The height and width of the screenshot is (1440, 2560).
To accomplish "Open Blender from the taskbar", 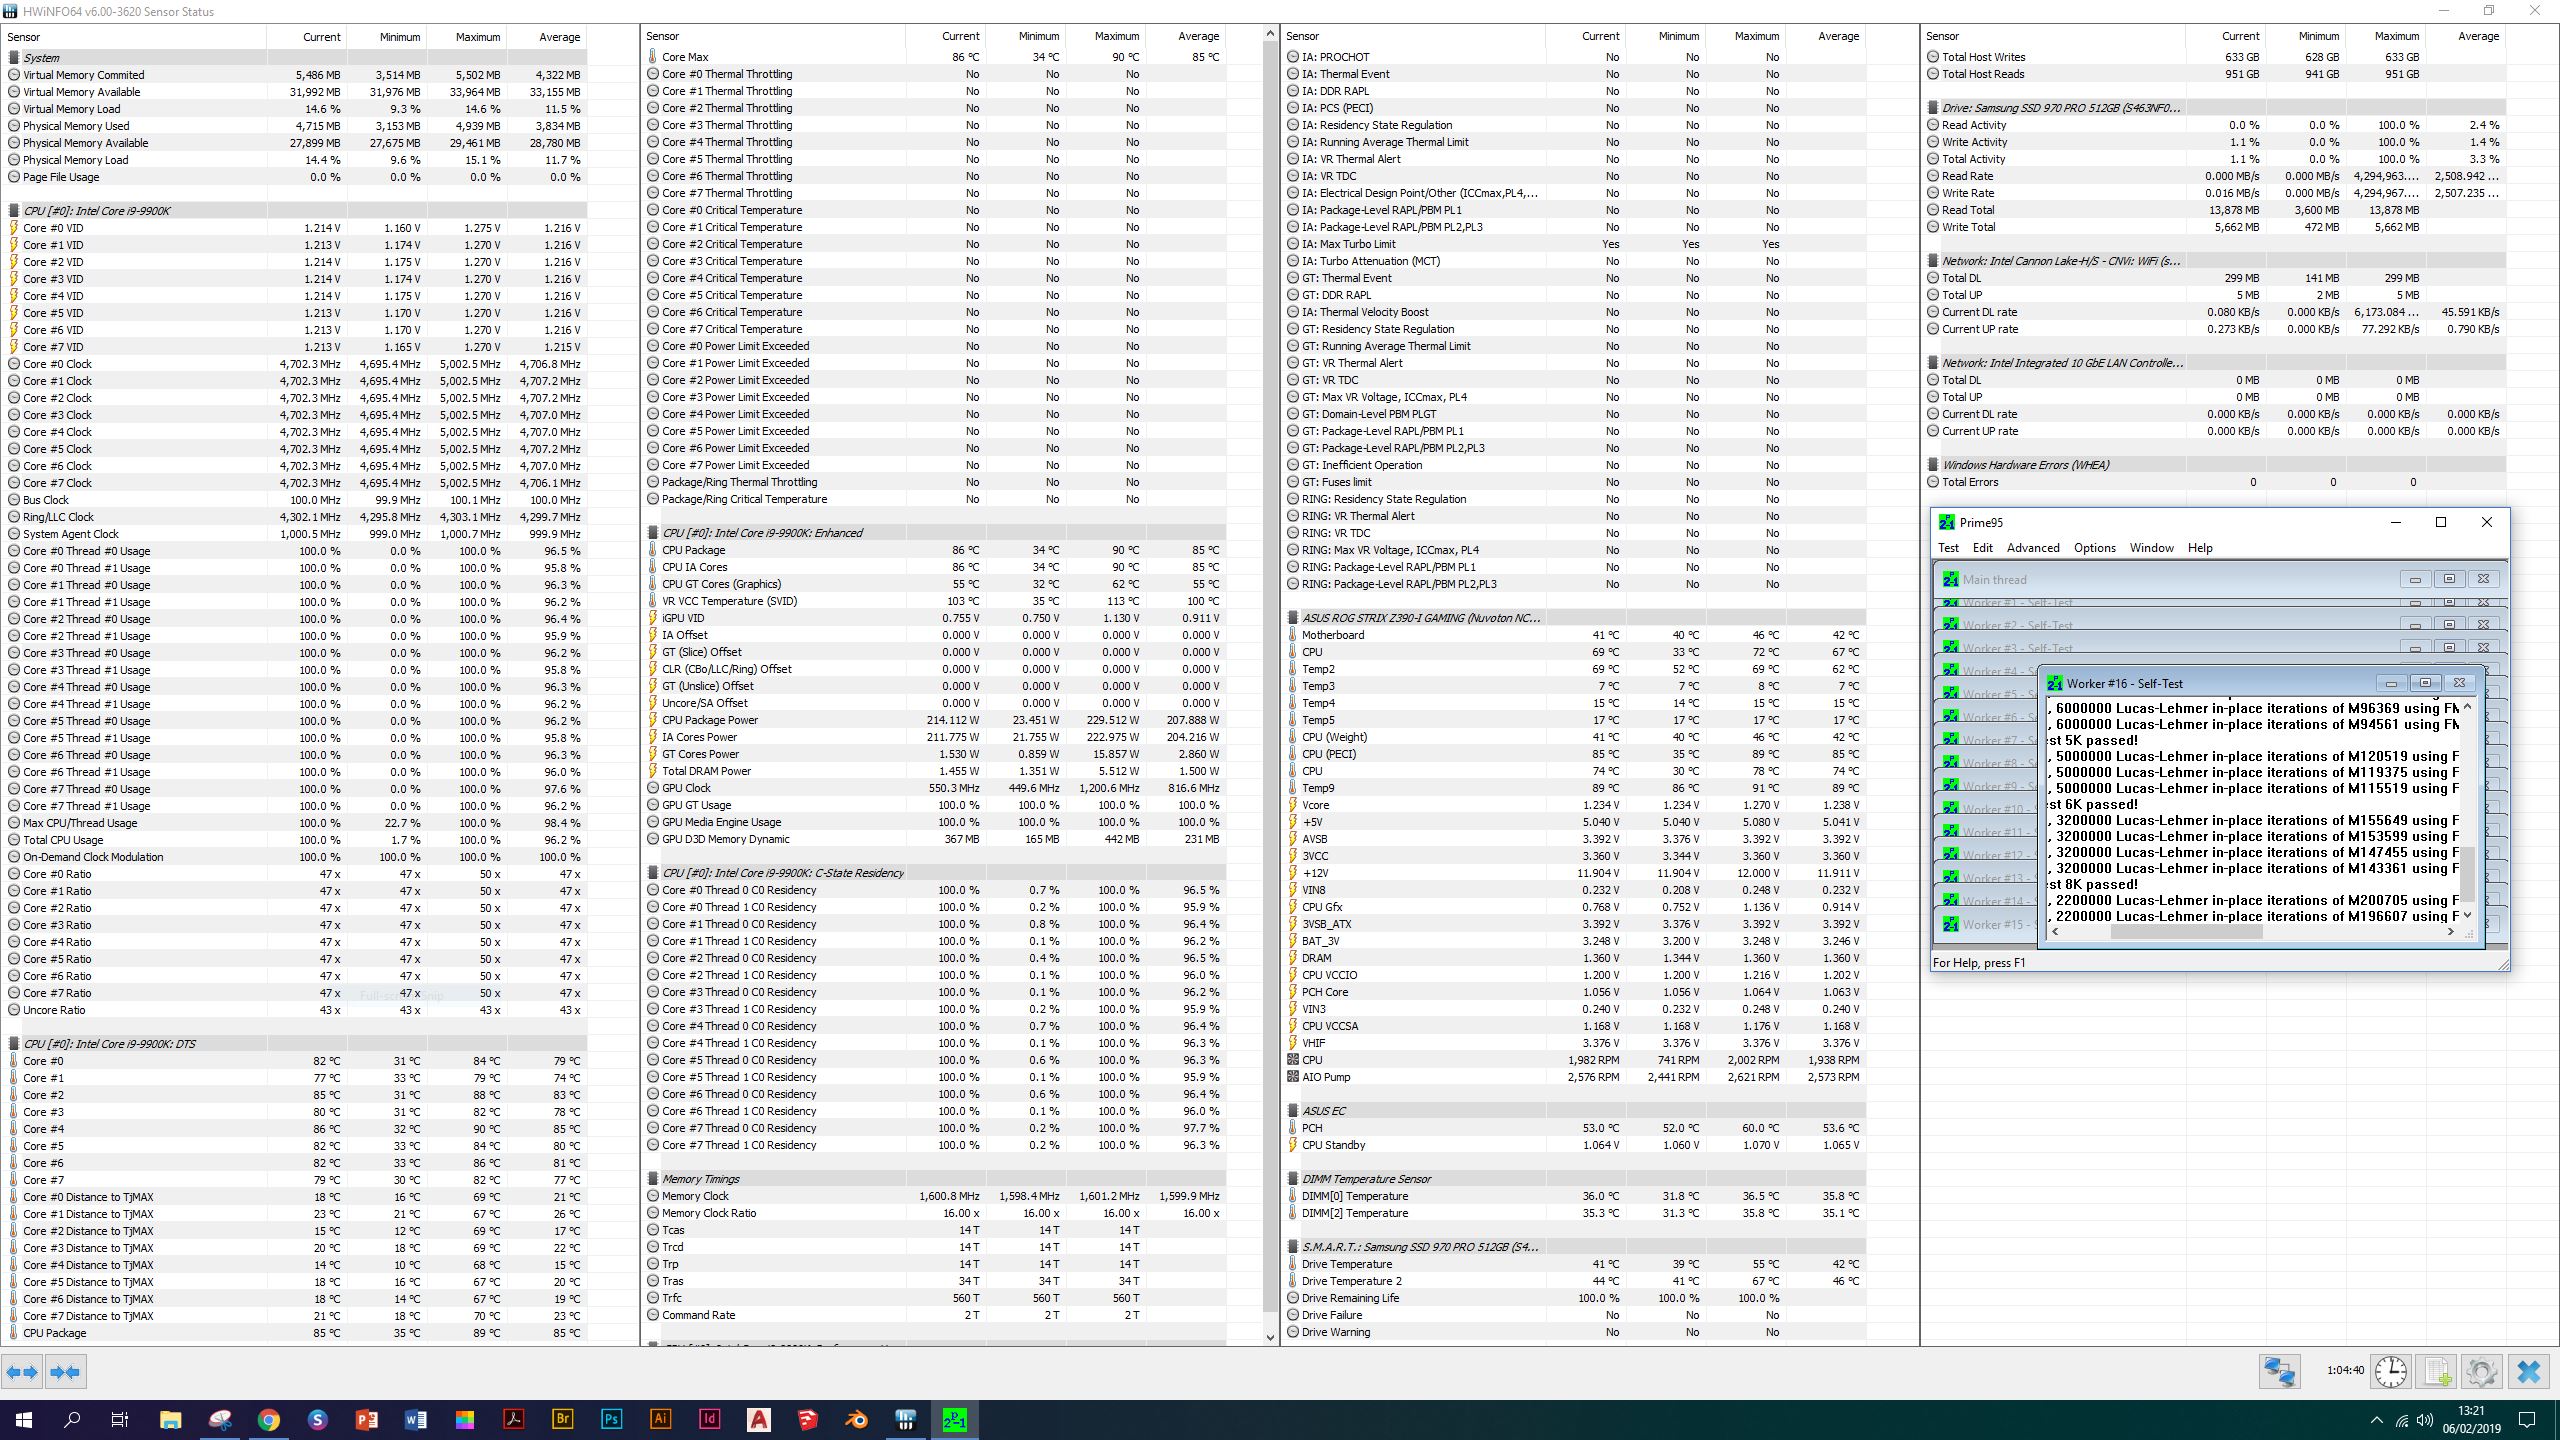I will click(856, 1419).
